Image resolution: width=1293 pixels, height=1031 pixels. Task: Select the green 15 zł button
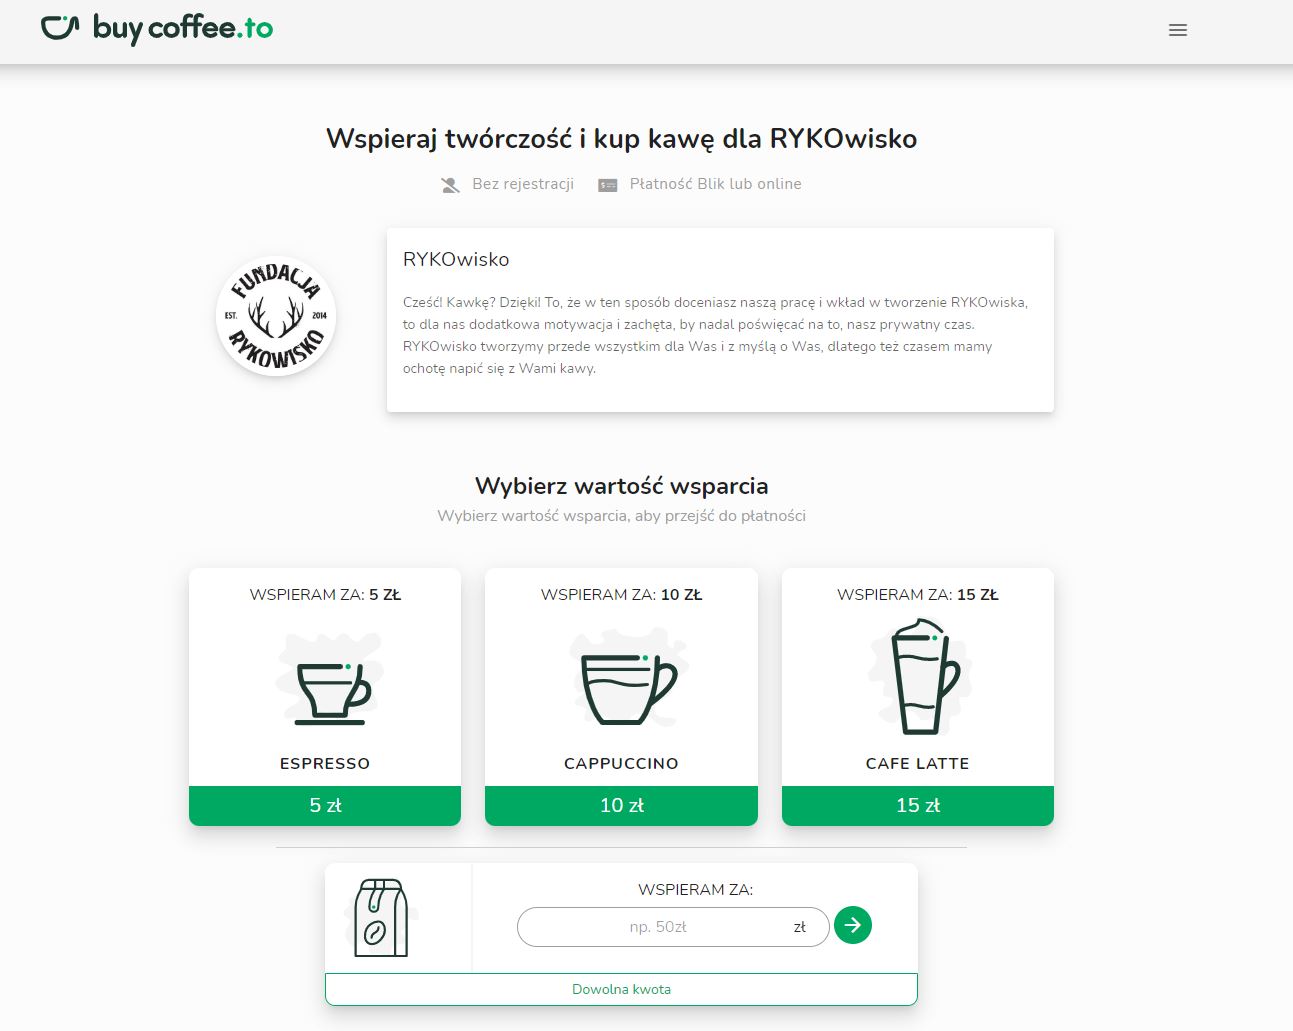(918, 805)
